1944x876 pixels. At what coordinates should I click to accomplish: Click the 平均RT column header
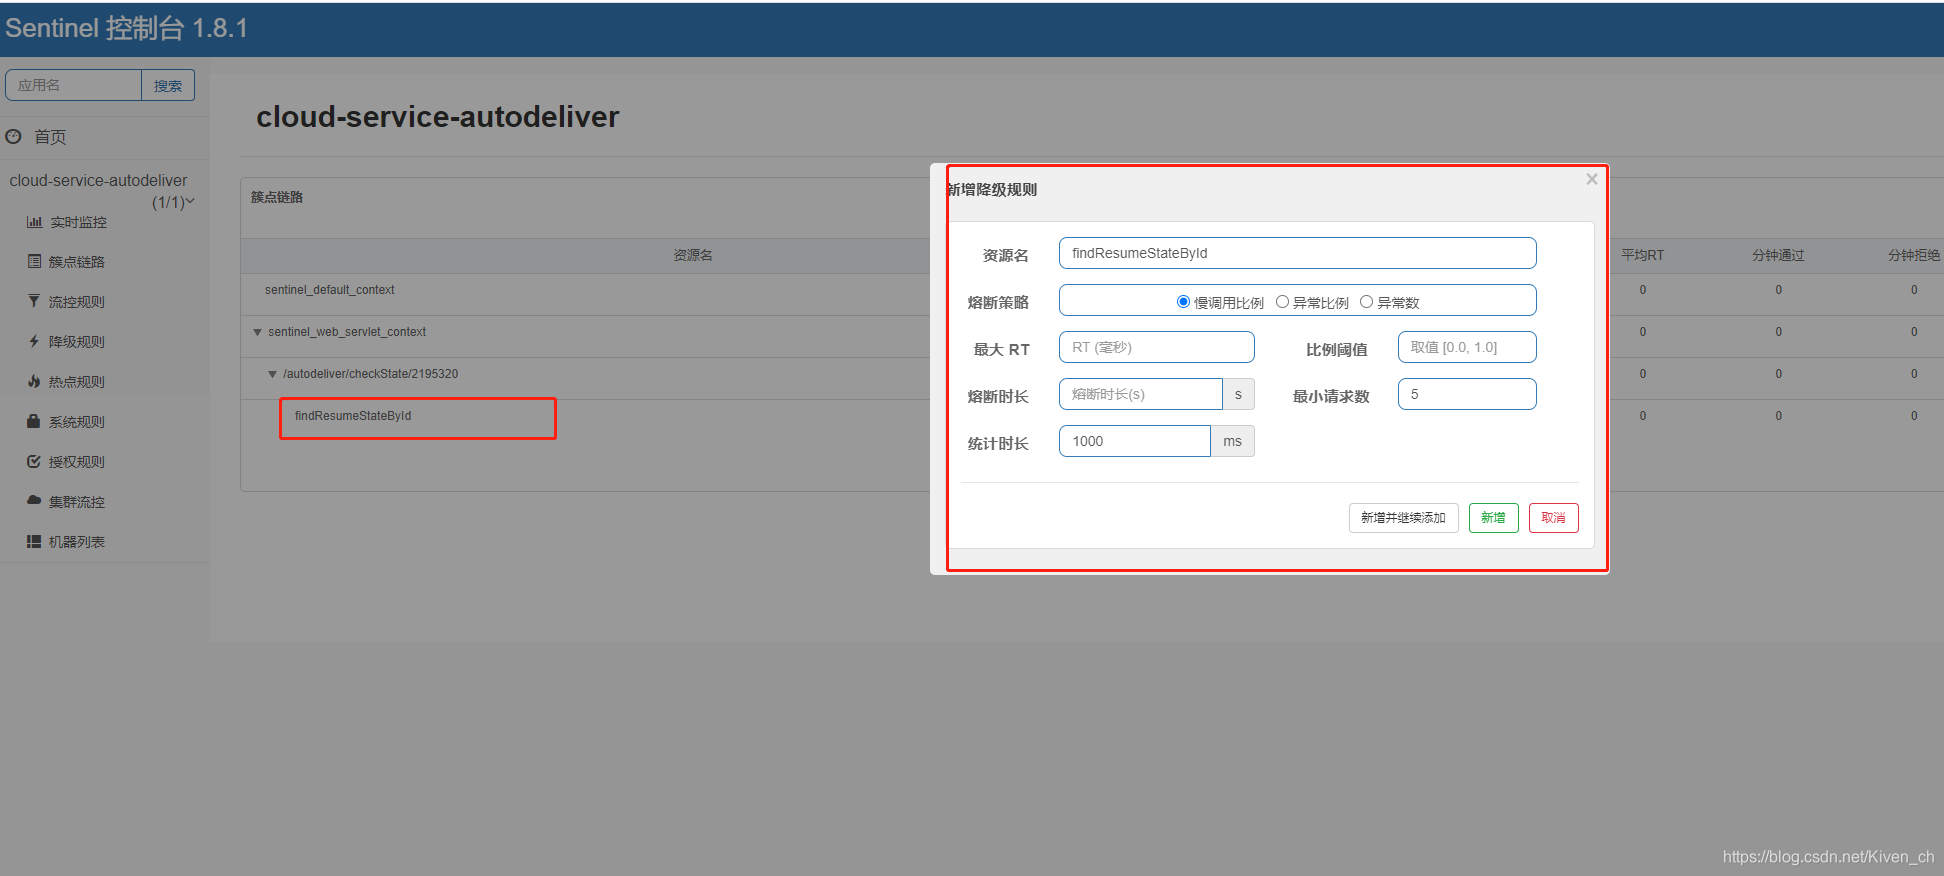click(1642, 255)
